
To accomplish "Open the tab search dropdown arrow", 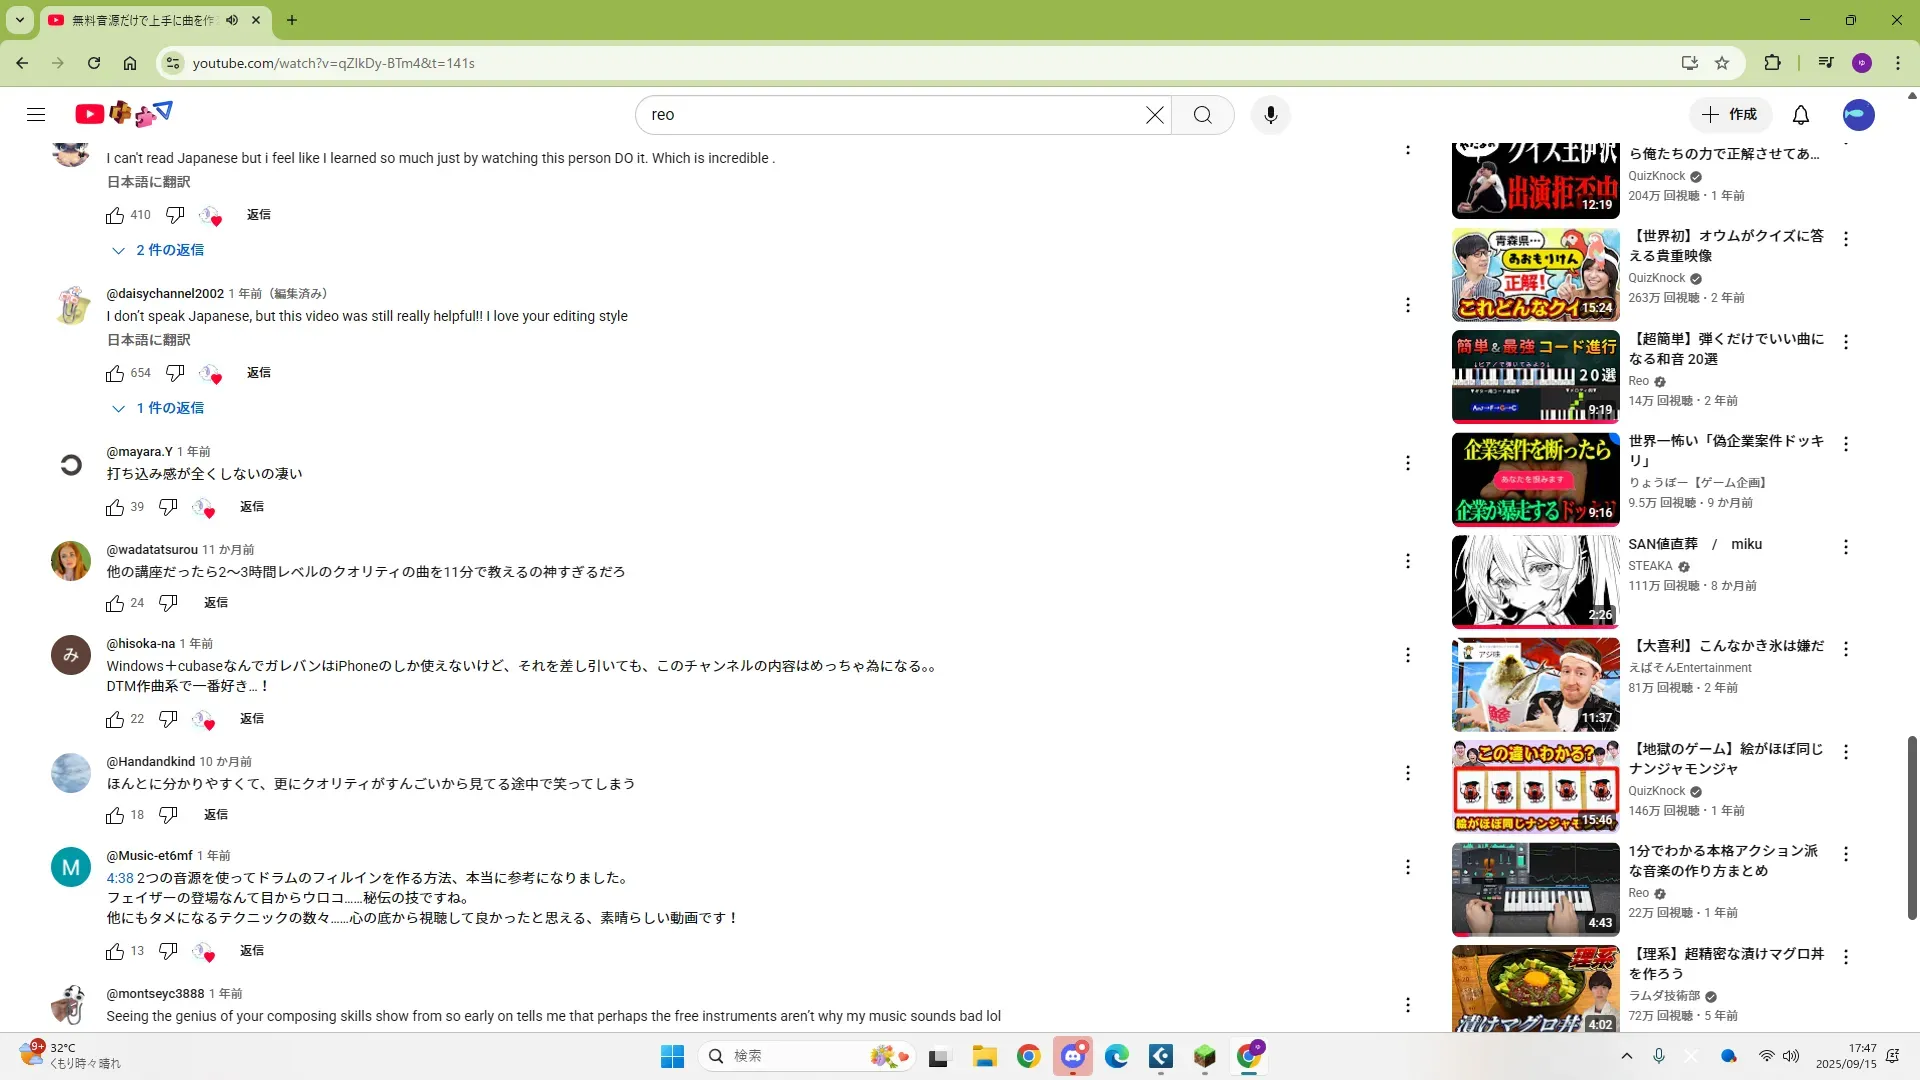I will pyautogui.click(x=19, y=20).
